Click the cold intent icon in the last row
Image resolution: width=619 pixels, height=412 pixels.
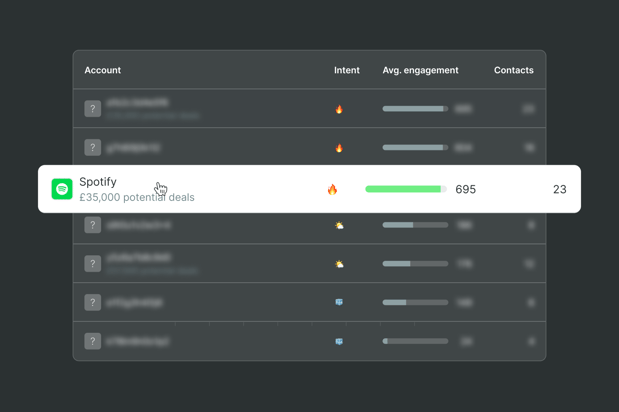pos(339,341)
